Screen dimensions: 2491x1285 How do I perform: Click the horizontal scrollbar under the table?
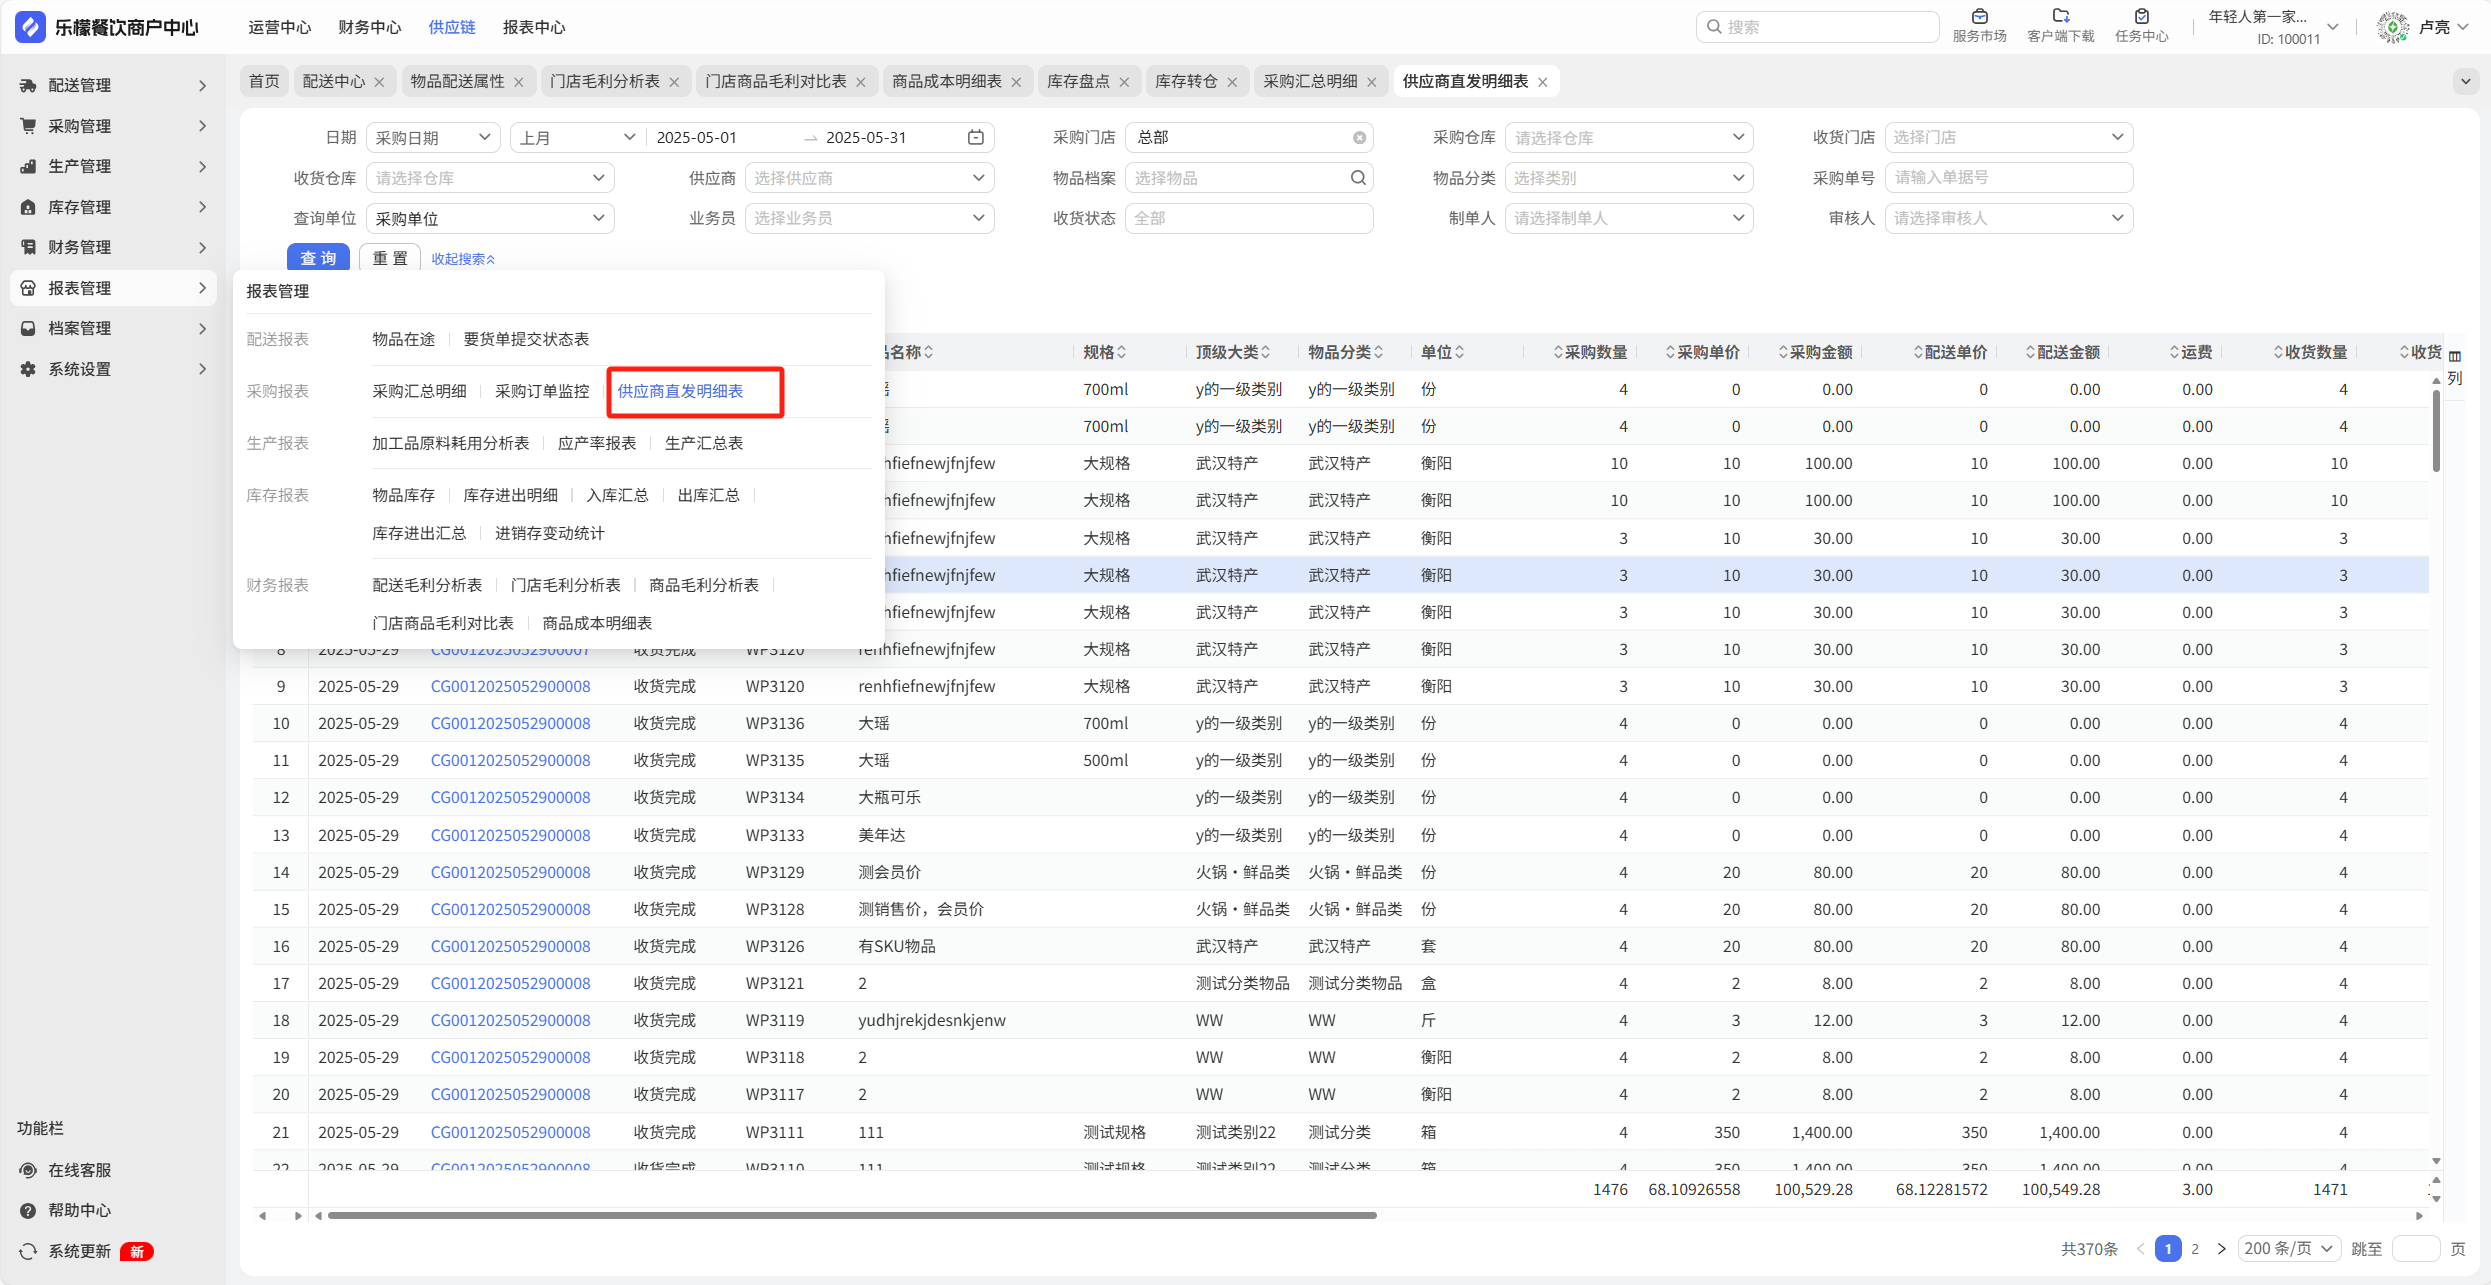pyautogui.click(x=852, y=1216)
